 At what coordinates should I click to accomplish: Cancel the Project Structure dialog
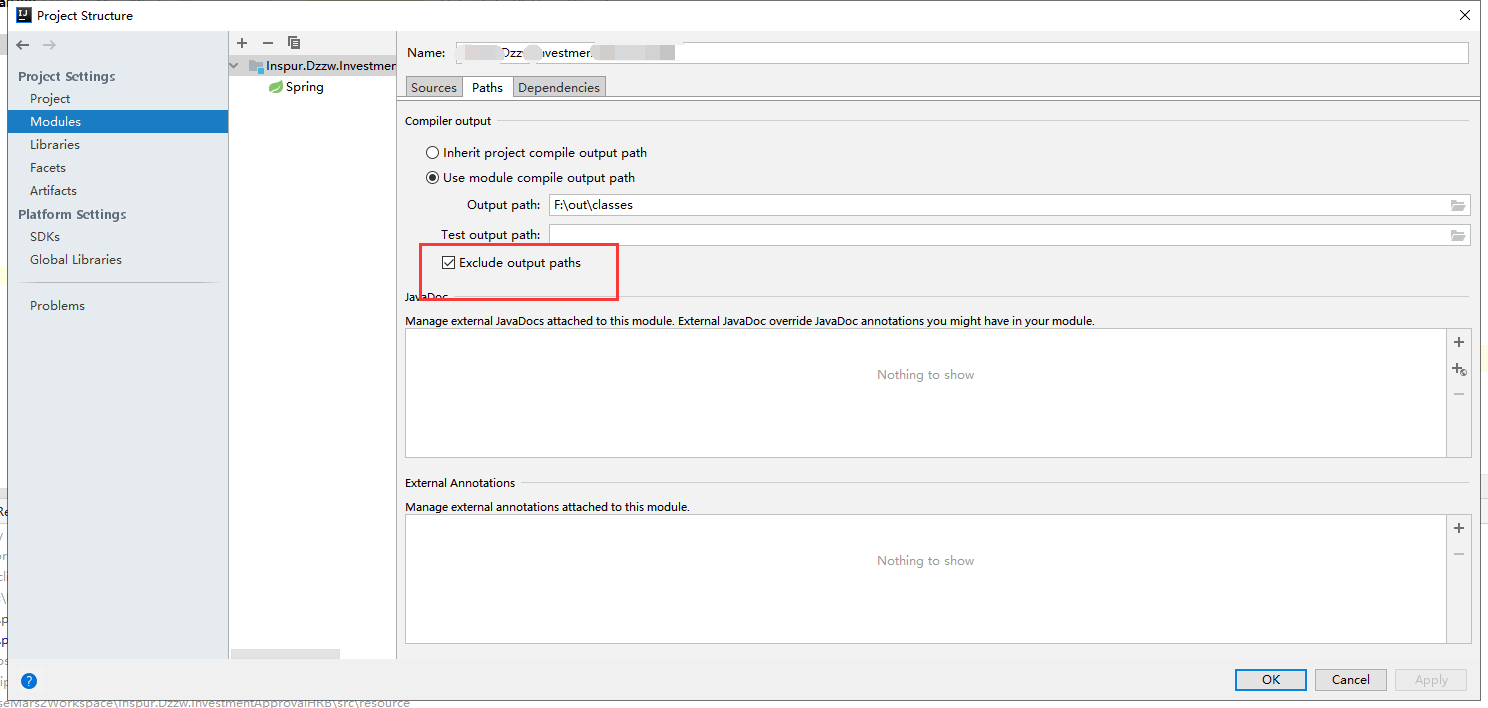[x=1350, y=679]
